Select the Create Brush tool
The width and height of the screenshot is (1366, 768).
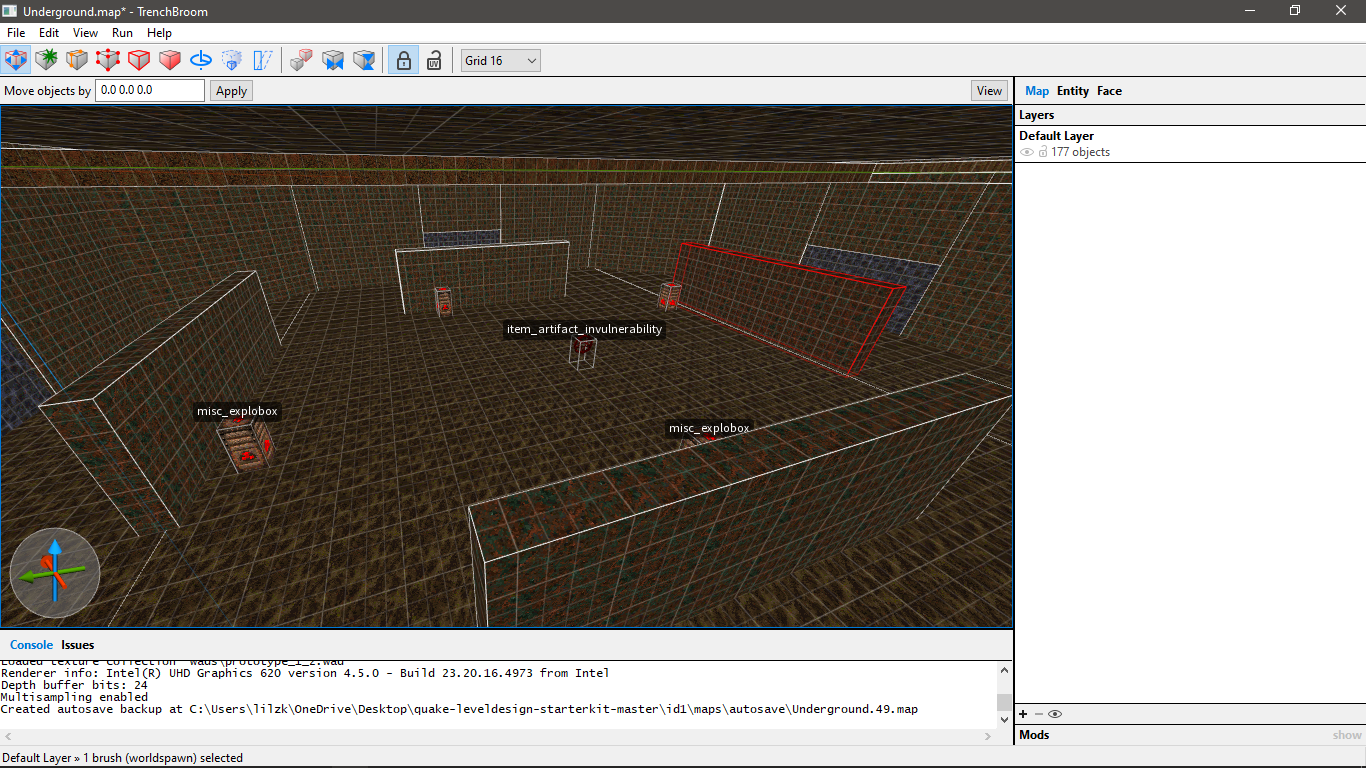(x=46, y=60)
